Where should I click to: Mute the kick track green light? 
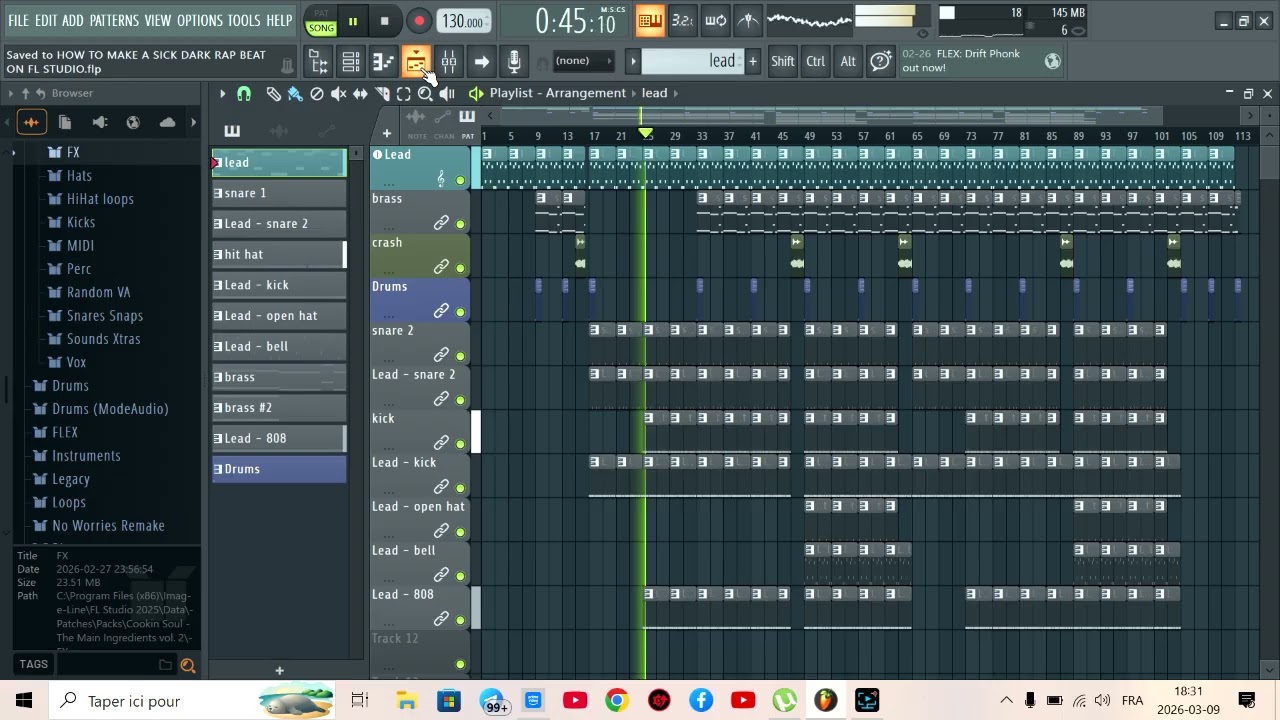(x=460, y=444)
